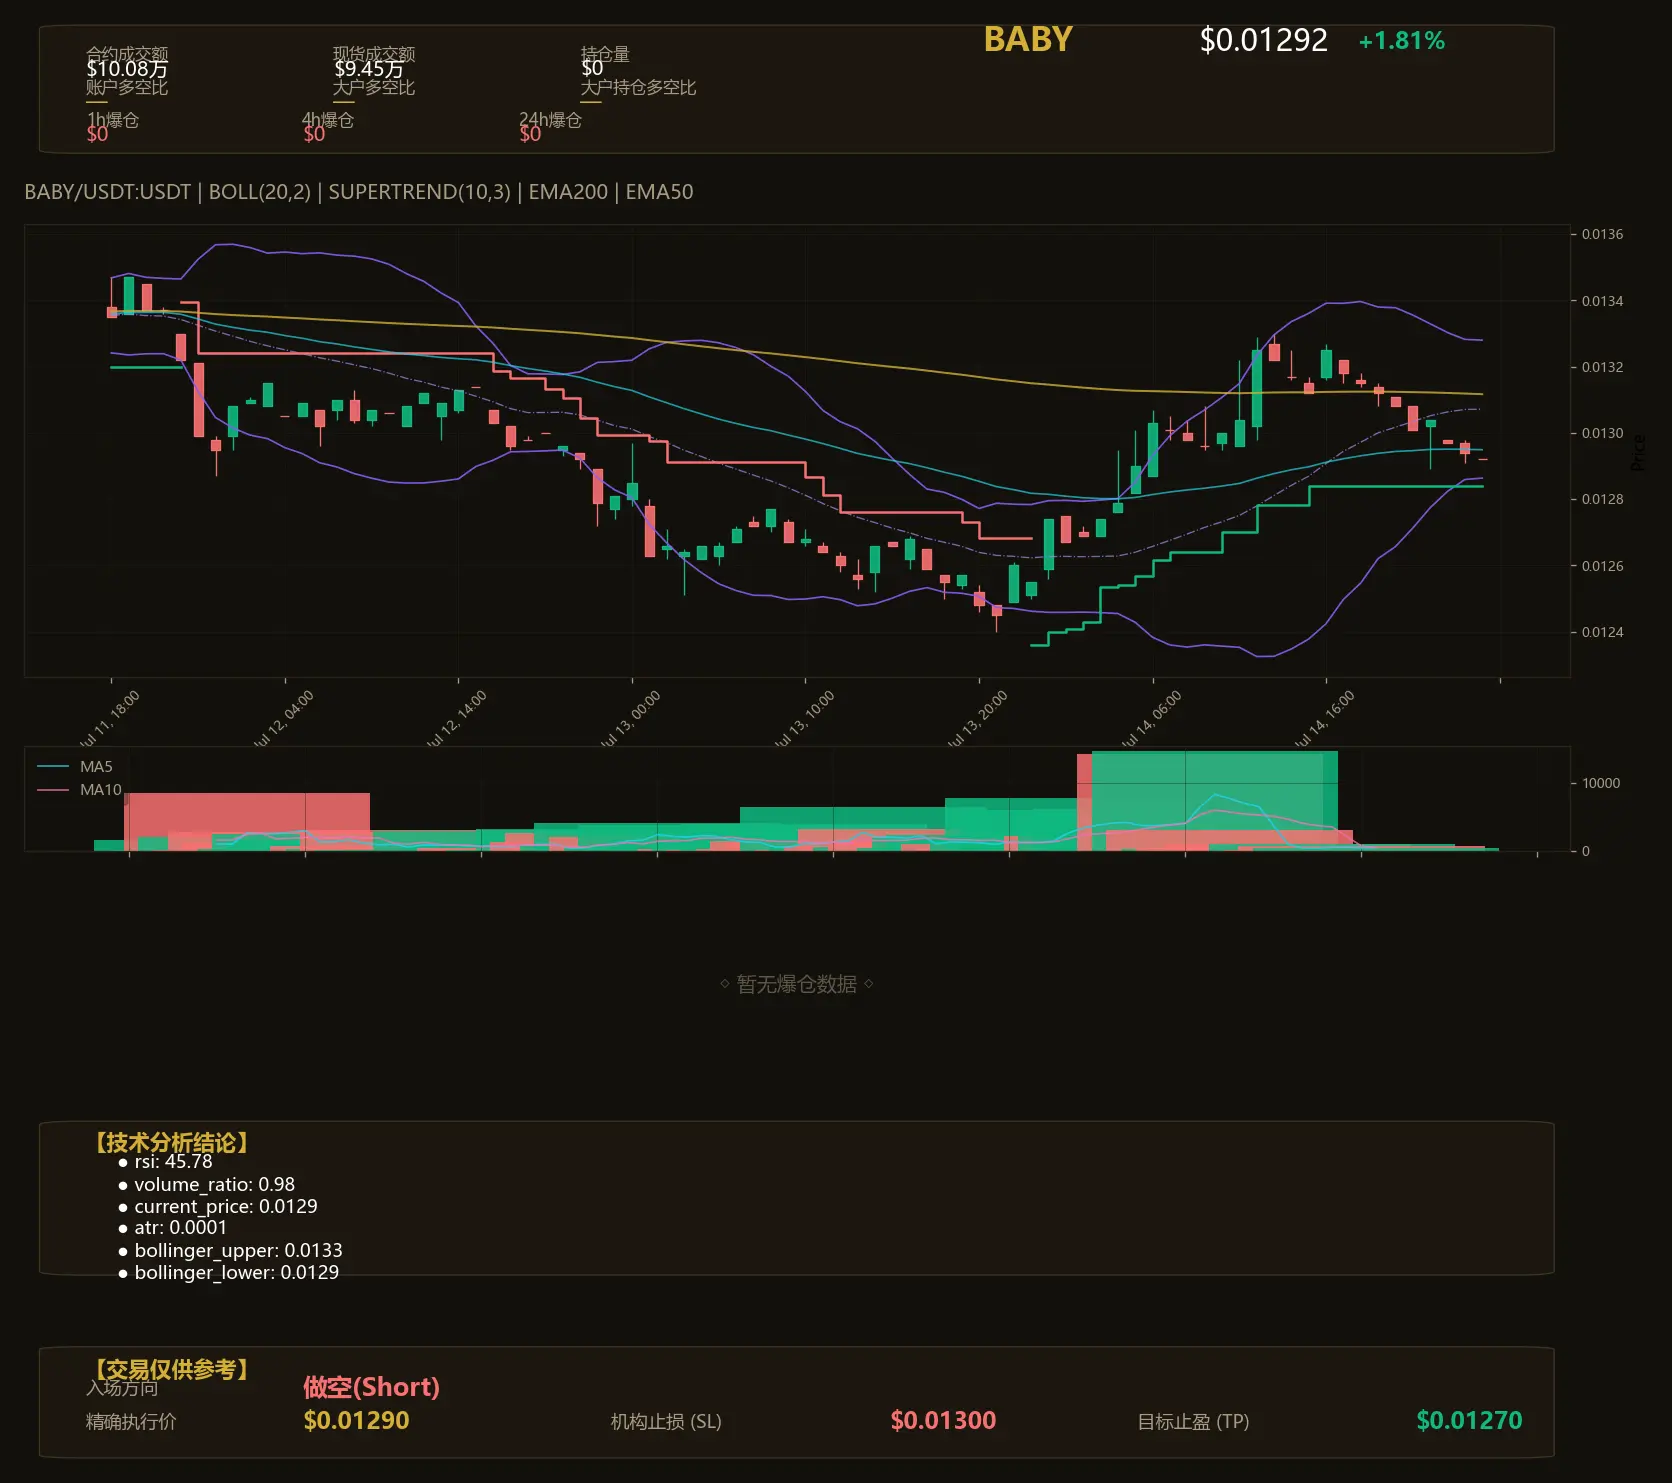
Task: Select the current price $0.01292
Action: point(1263,40)
